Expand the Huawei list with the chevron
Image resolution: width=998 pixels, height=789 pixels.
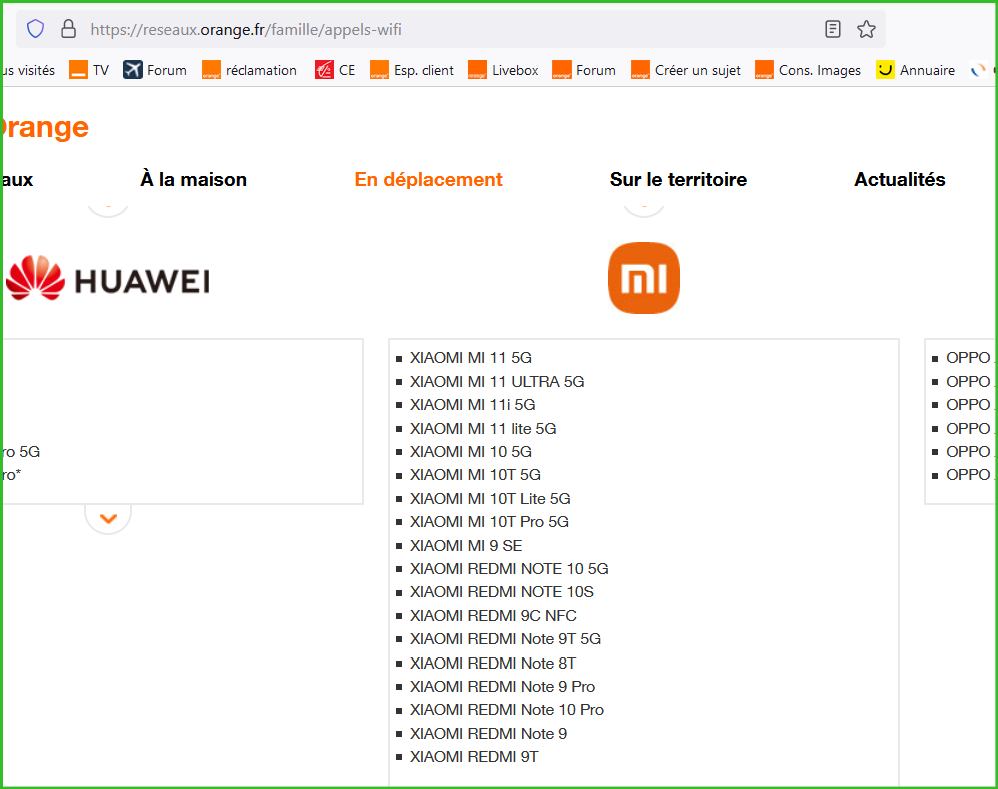[108, 518]
